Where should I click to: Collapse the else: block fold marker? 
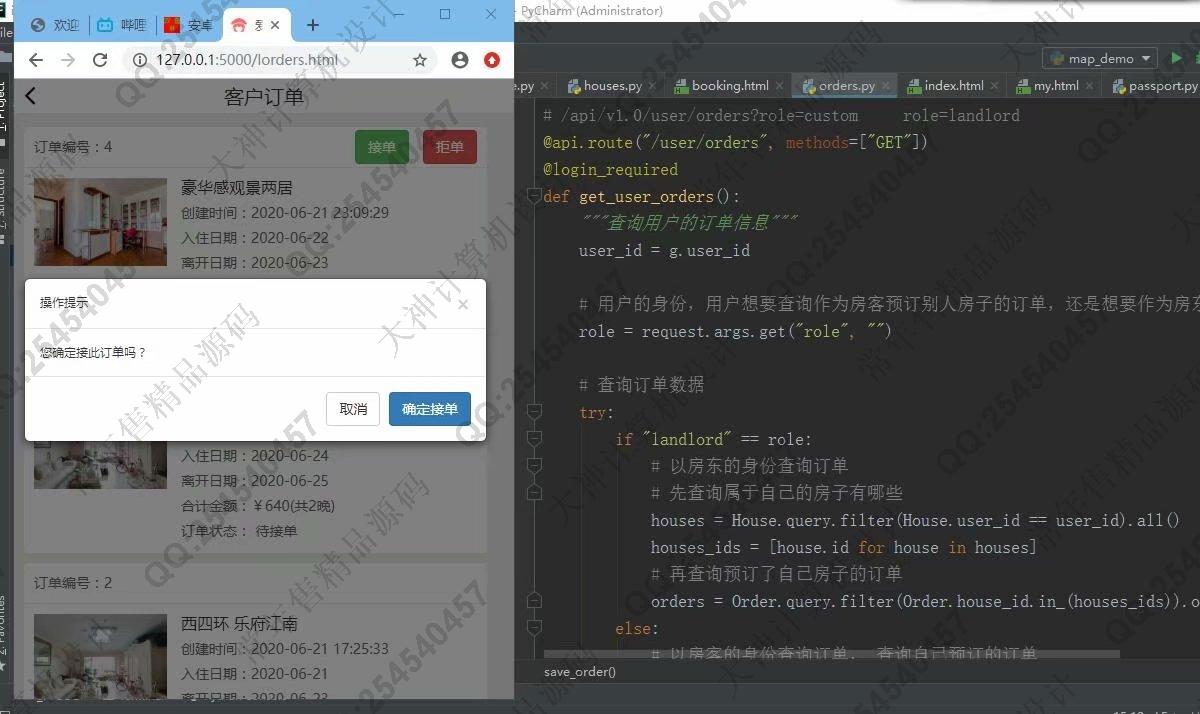[x=534, y=628]
